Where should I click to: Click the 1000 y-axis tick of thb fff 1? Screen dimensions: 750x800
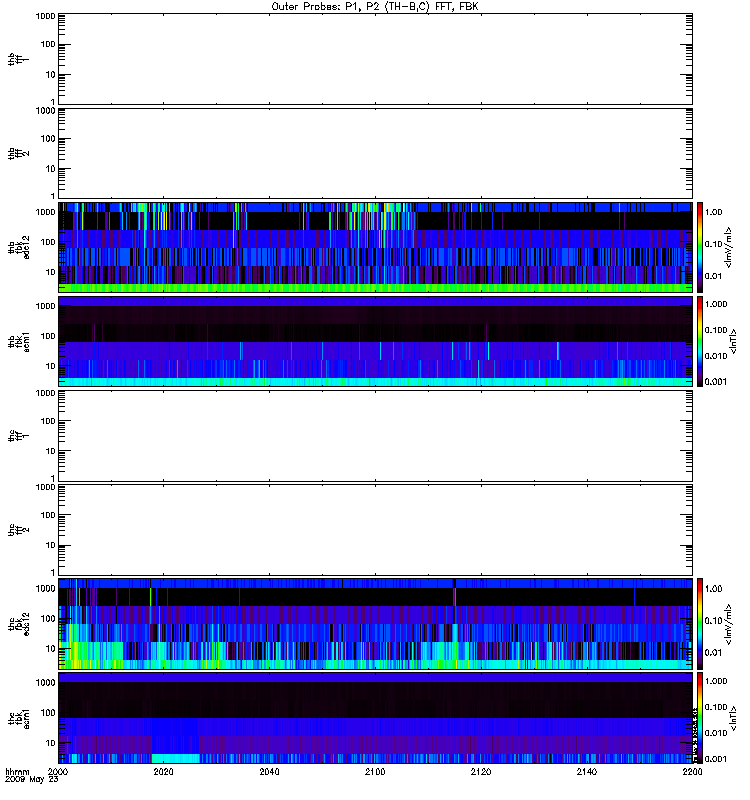pos(45,16)
